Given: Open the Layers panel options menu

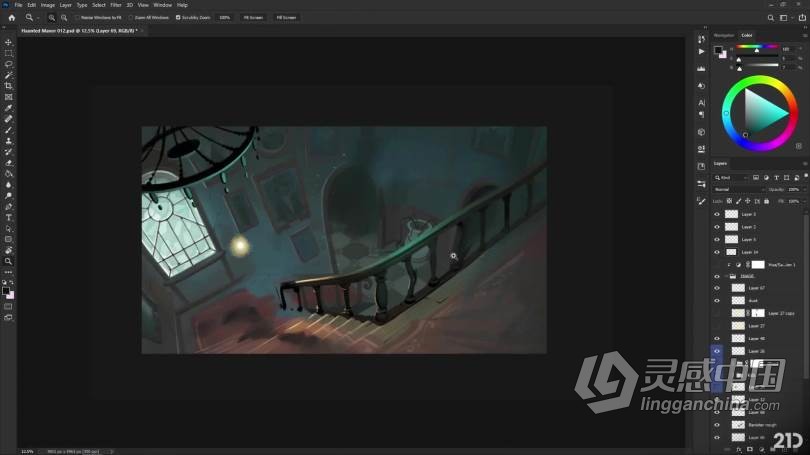Looking at the screenshot, I should 804,164.
